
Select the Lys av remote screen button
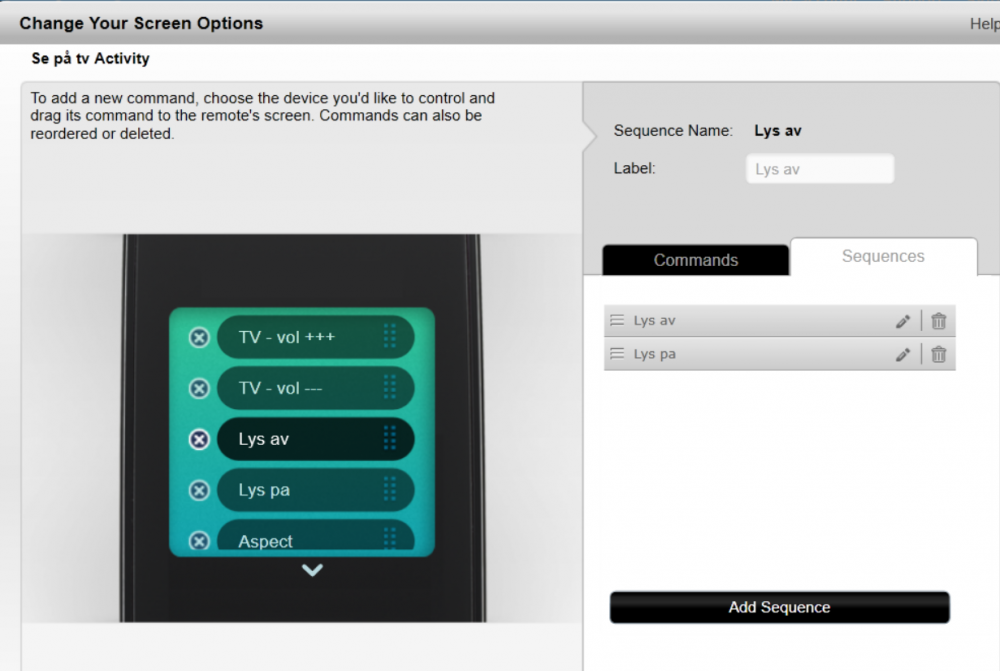[x=300, y=439]
